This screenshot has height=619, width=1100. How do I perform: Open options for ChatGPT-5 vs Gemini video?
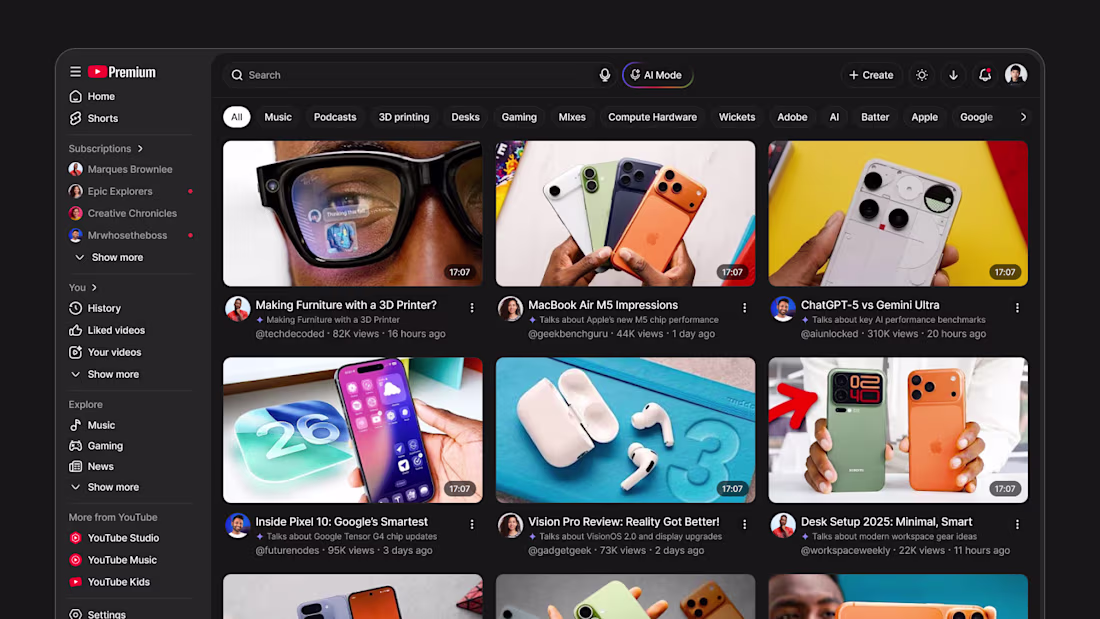click(x=1017, y=307)
